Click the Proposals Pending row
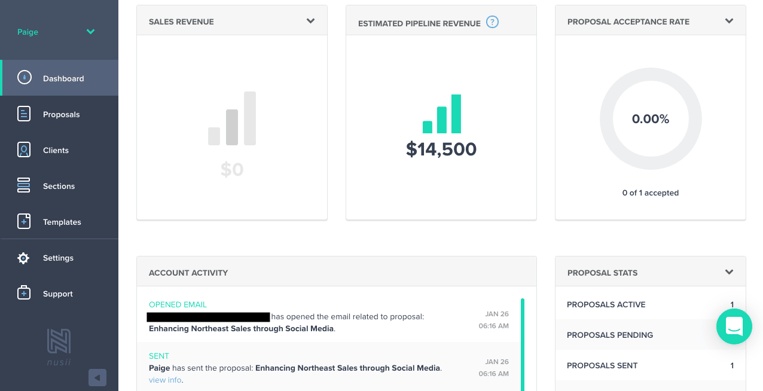763x391 pixels. (651, 335)
